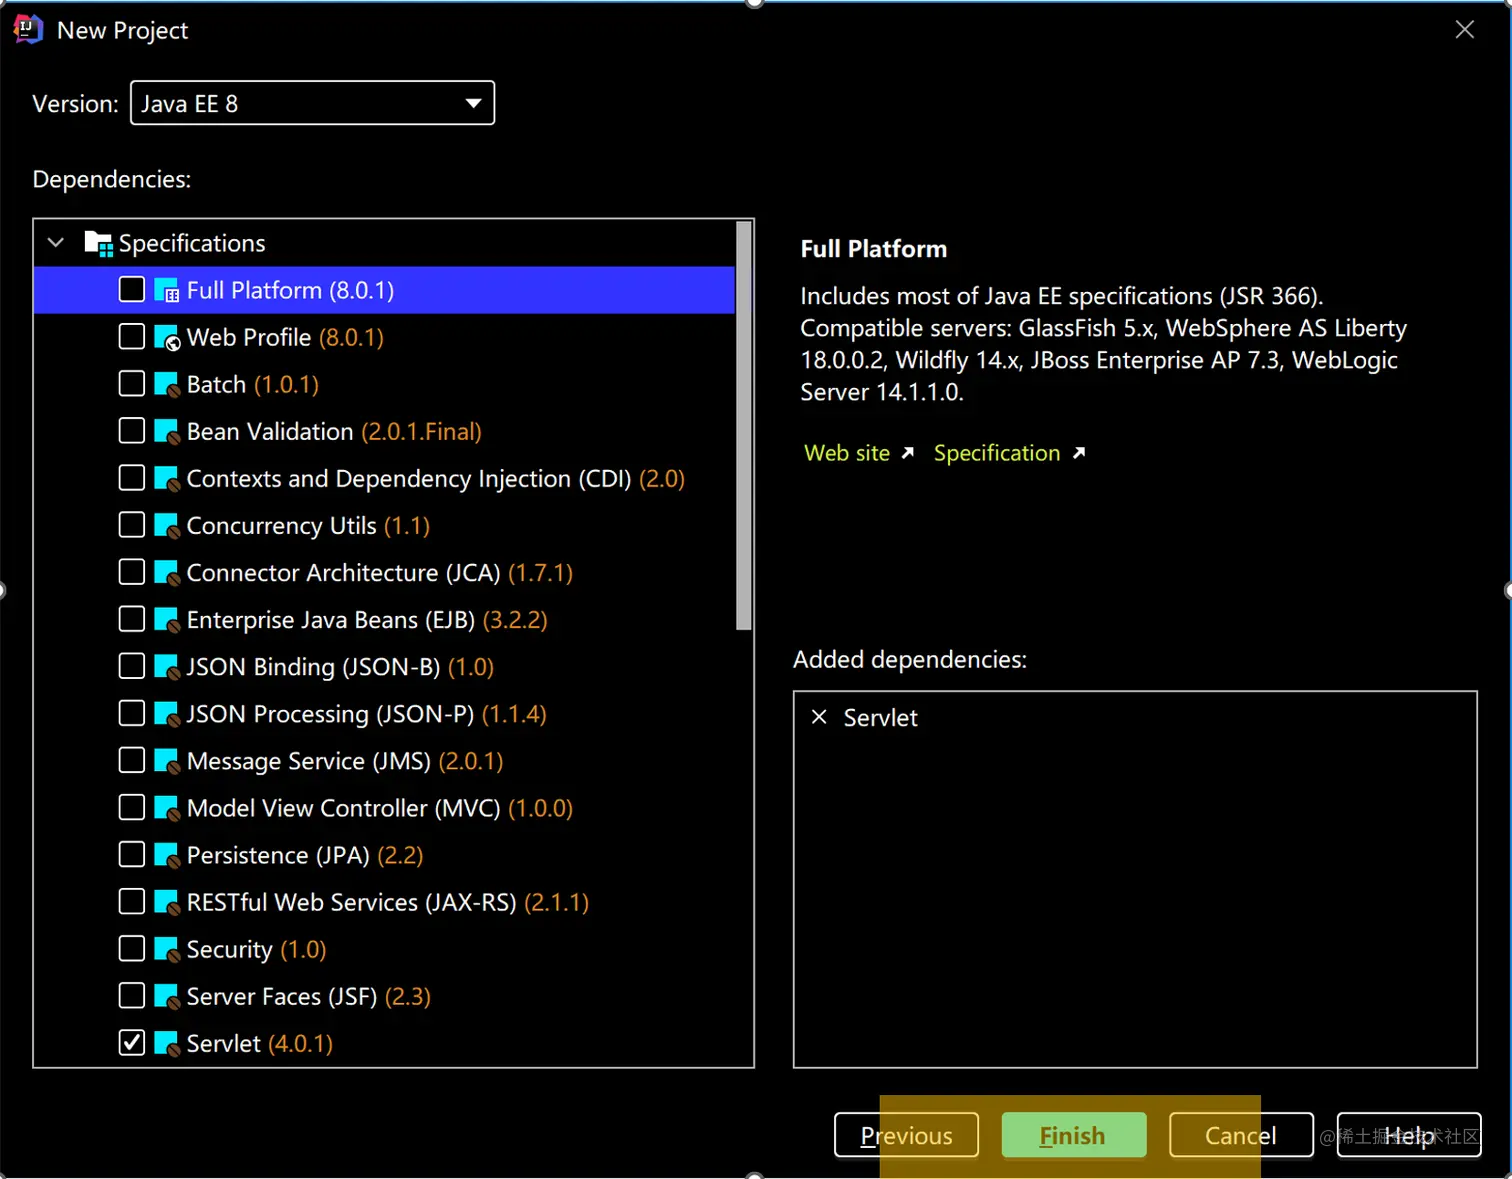Click the Full Platform specification icon
Viewport: 1512px width, 1179px height.
166,290
